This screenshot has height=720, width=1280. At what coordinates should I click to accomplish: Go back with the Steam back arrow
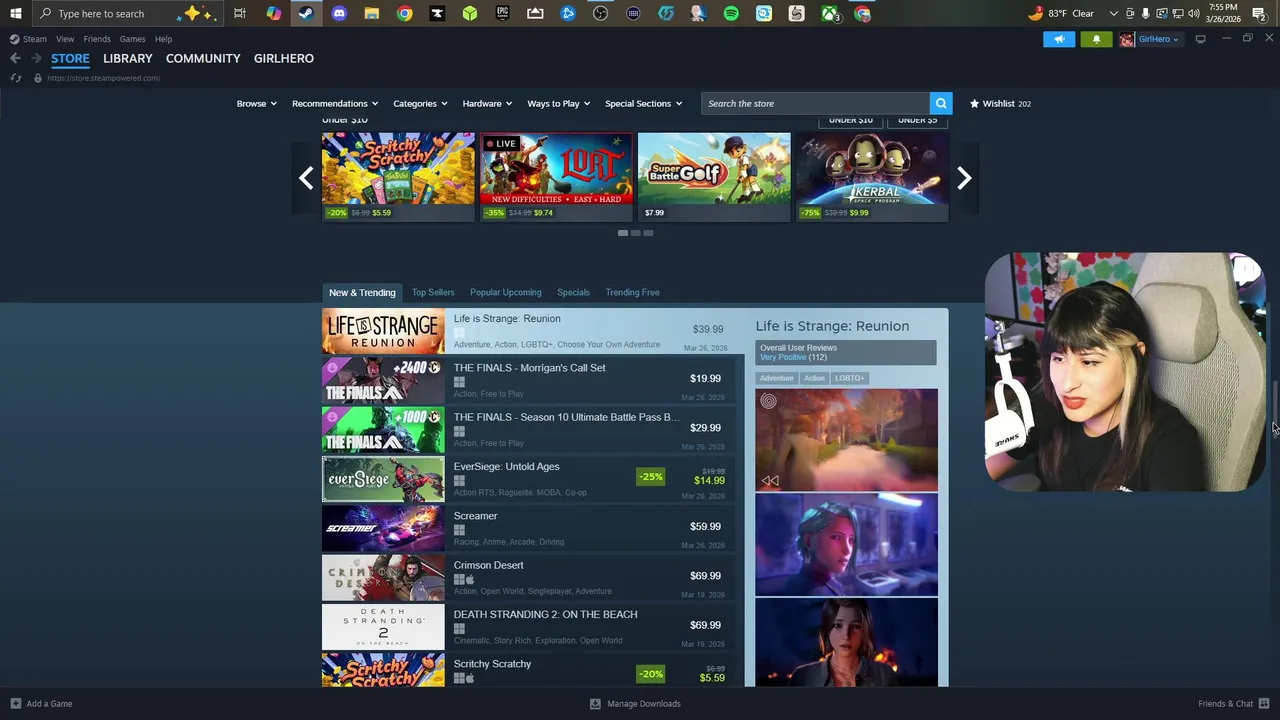[15, 58]
